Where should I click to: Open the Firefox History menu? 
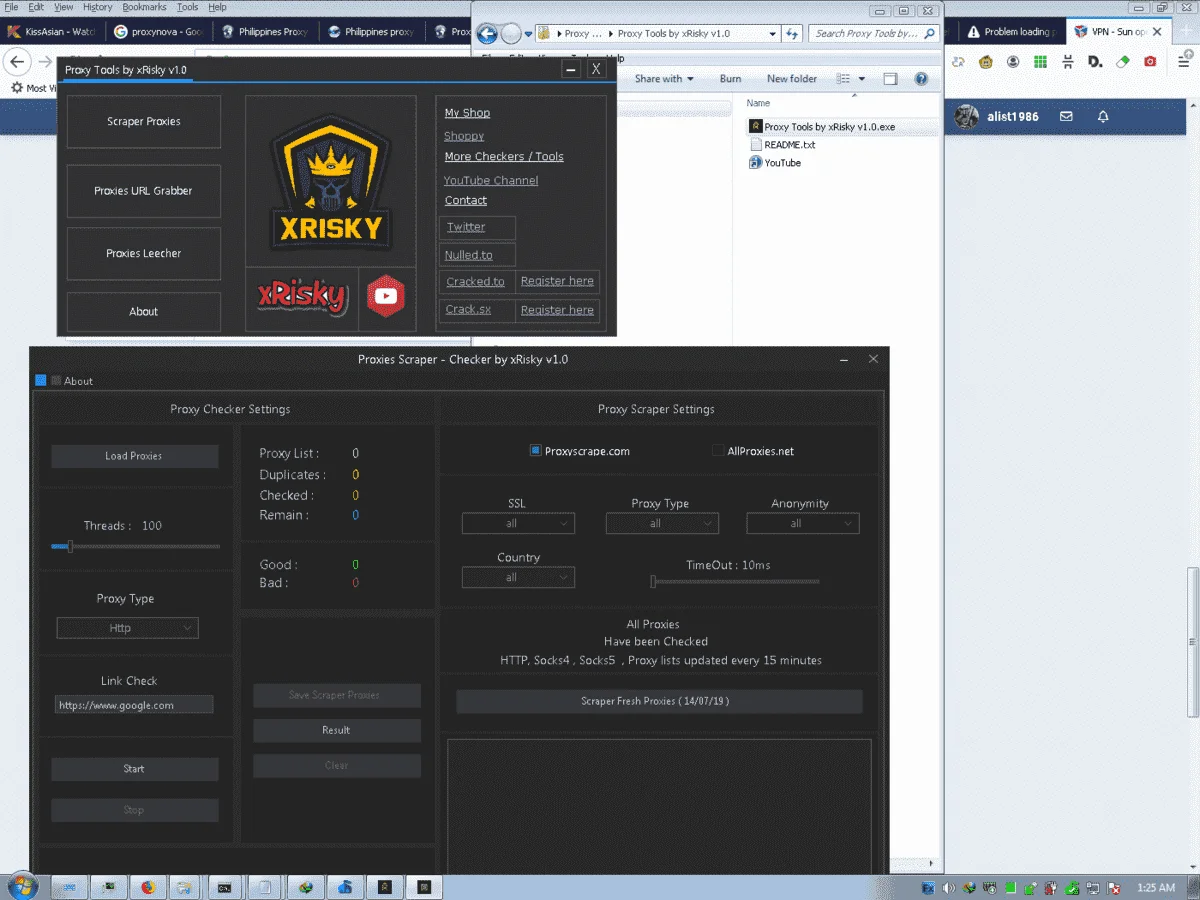point(97,7)
